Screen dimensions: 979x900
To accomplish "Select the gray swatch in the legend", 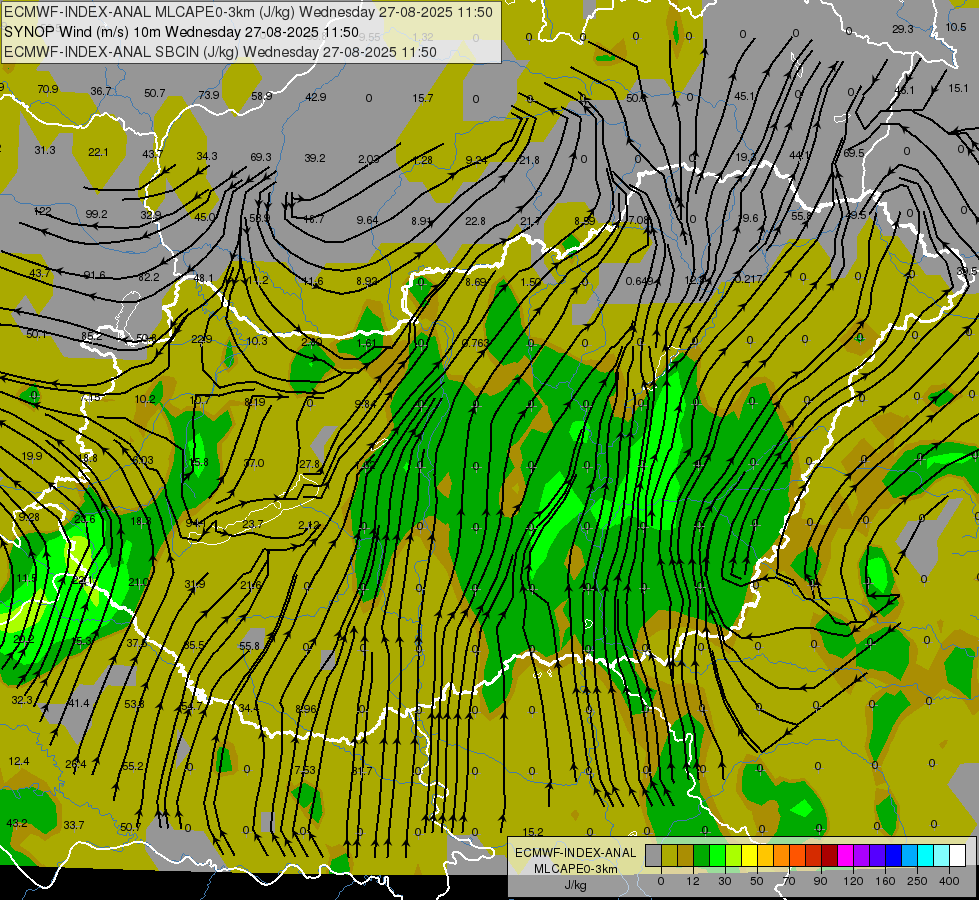I will 653,856.
